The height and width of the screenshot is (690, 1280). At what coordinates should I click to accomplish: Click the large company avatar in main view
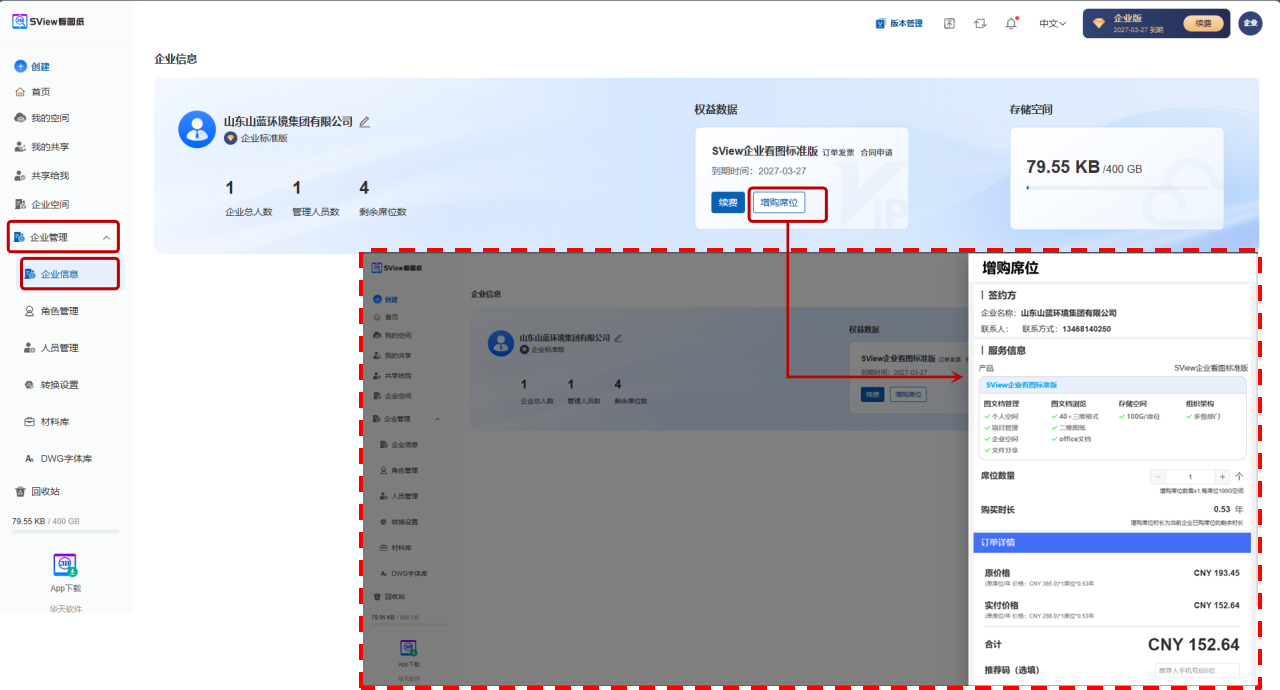coord(196,129)
